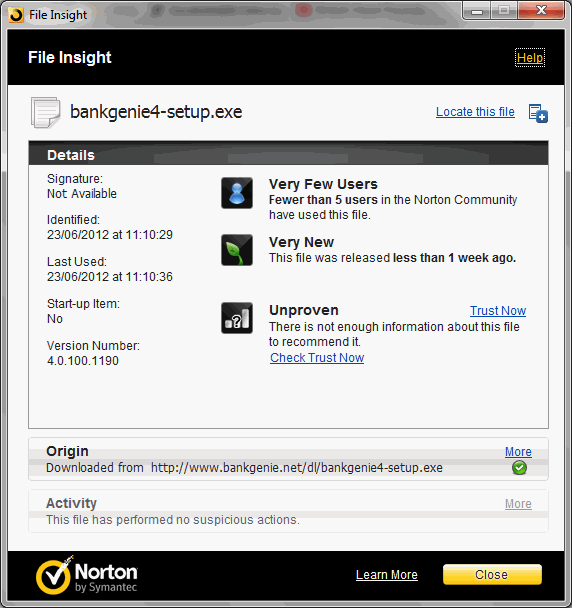572x608 pixels.
Task: Click the document icon next to bankgenie4-setup.exe
Action: 46,112
